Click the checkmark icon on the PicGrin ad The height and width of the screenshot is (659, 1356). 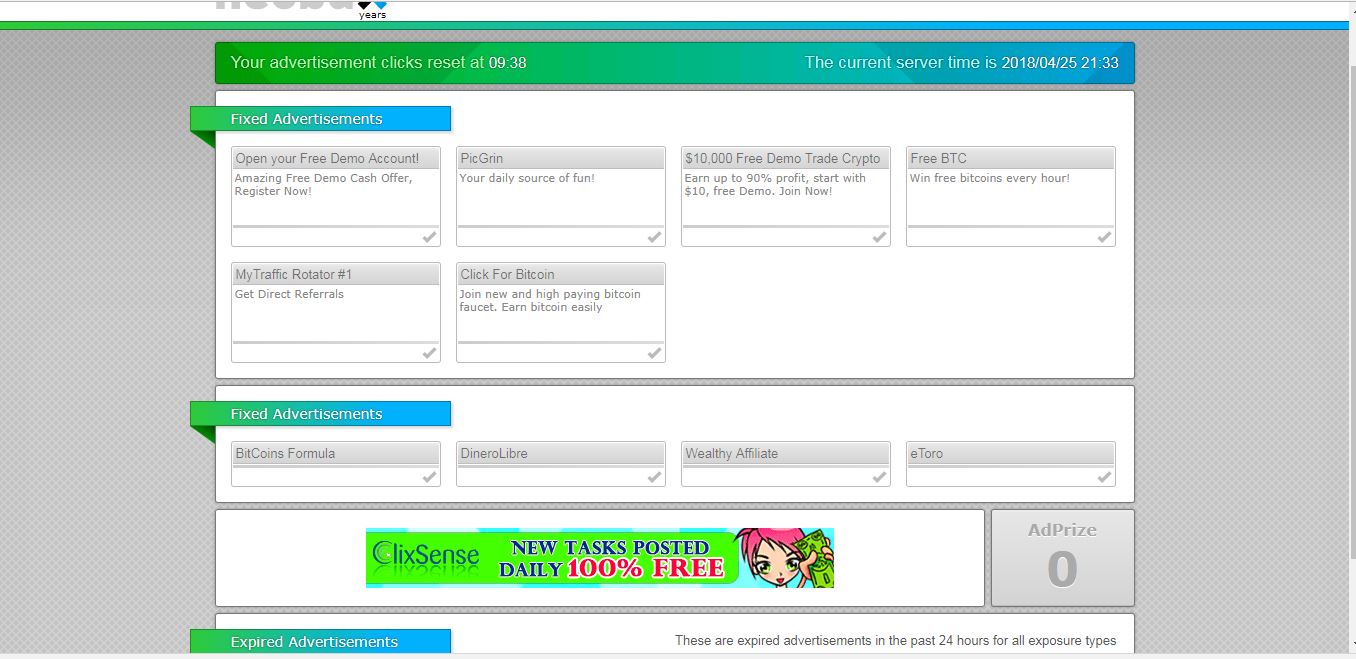pos(654,237)
